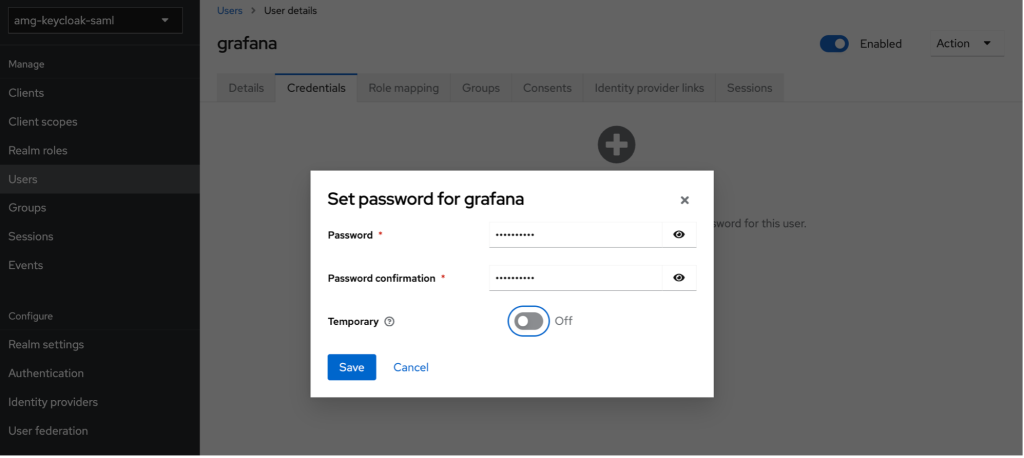Switch to the Groups tab
1024x458 pixels.
pos(481,88)
